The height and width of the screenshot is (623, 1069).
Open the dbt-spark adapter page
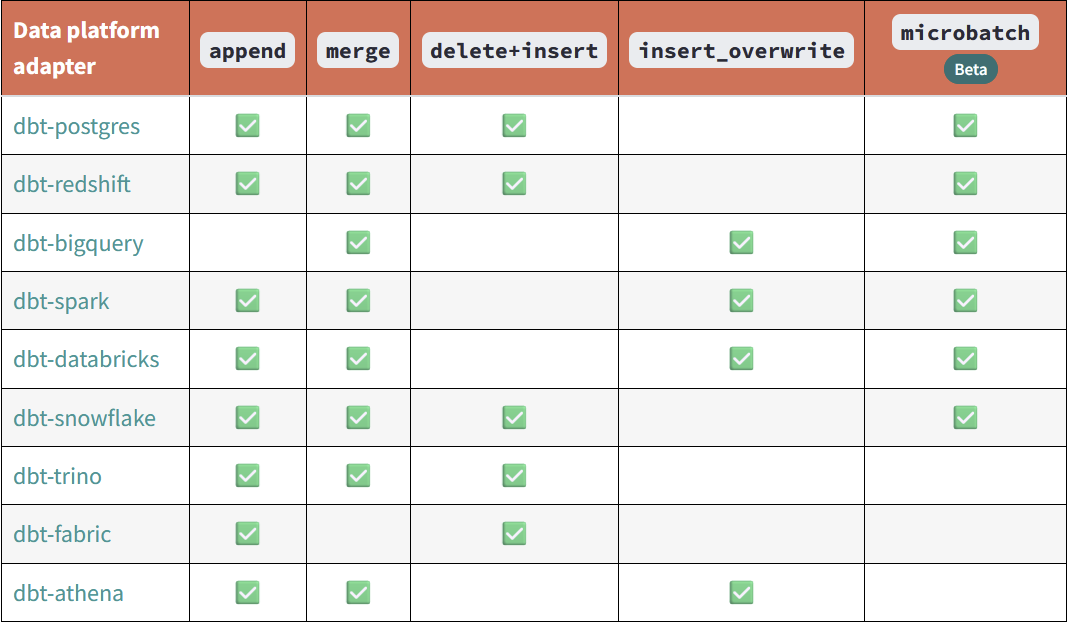point(61,301)
